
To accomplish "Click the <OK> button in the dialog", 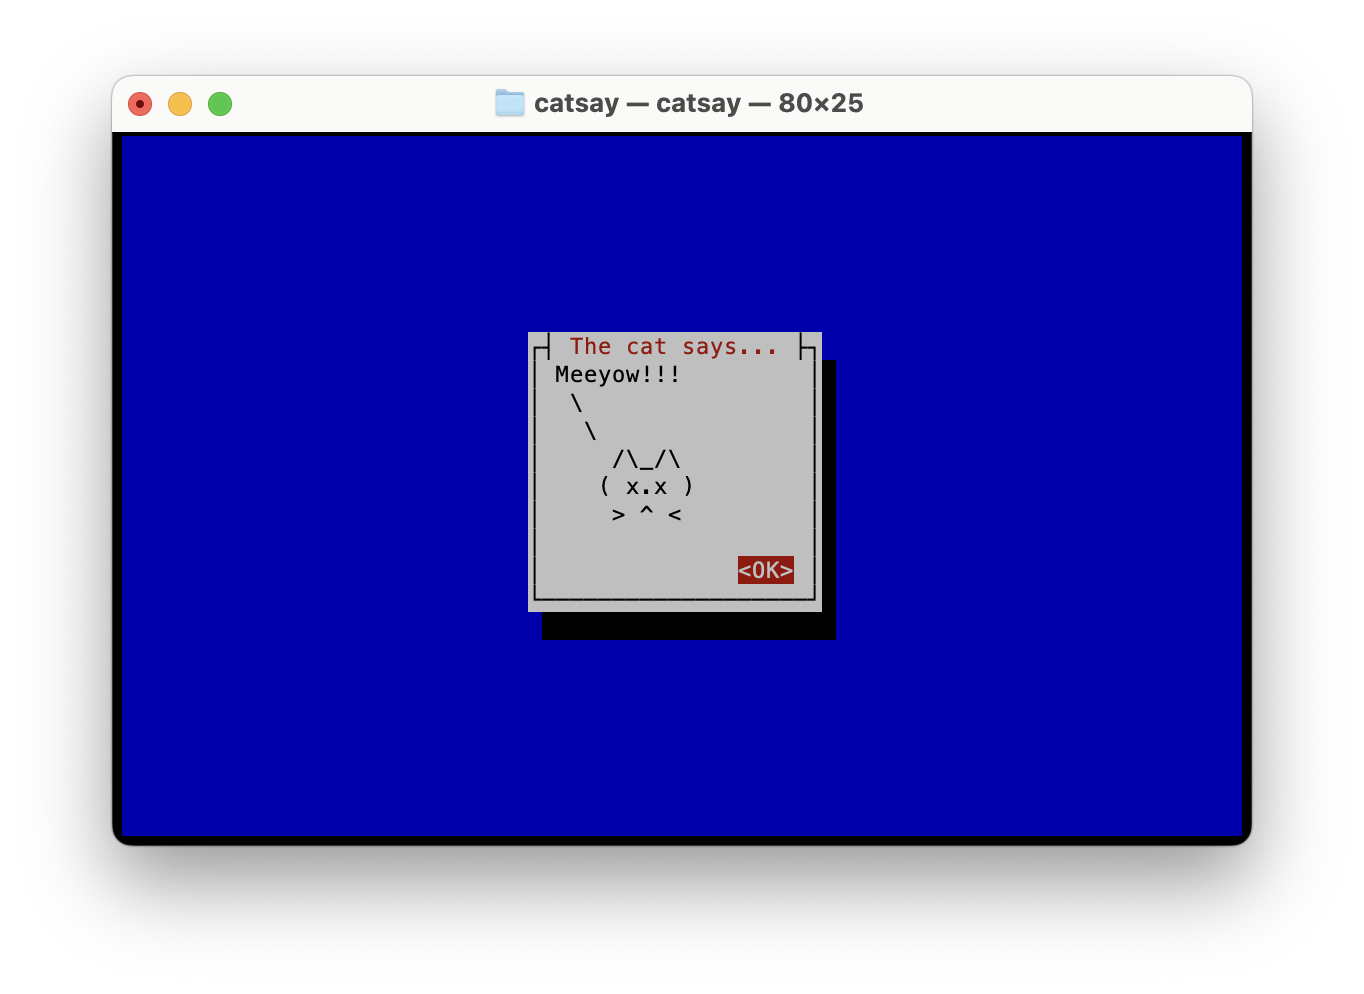I will 766,570.
